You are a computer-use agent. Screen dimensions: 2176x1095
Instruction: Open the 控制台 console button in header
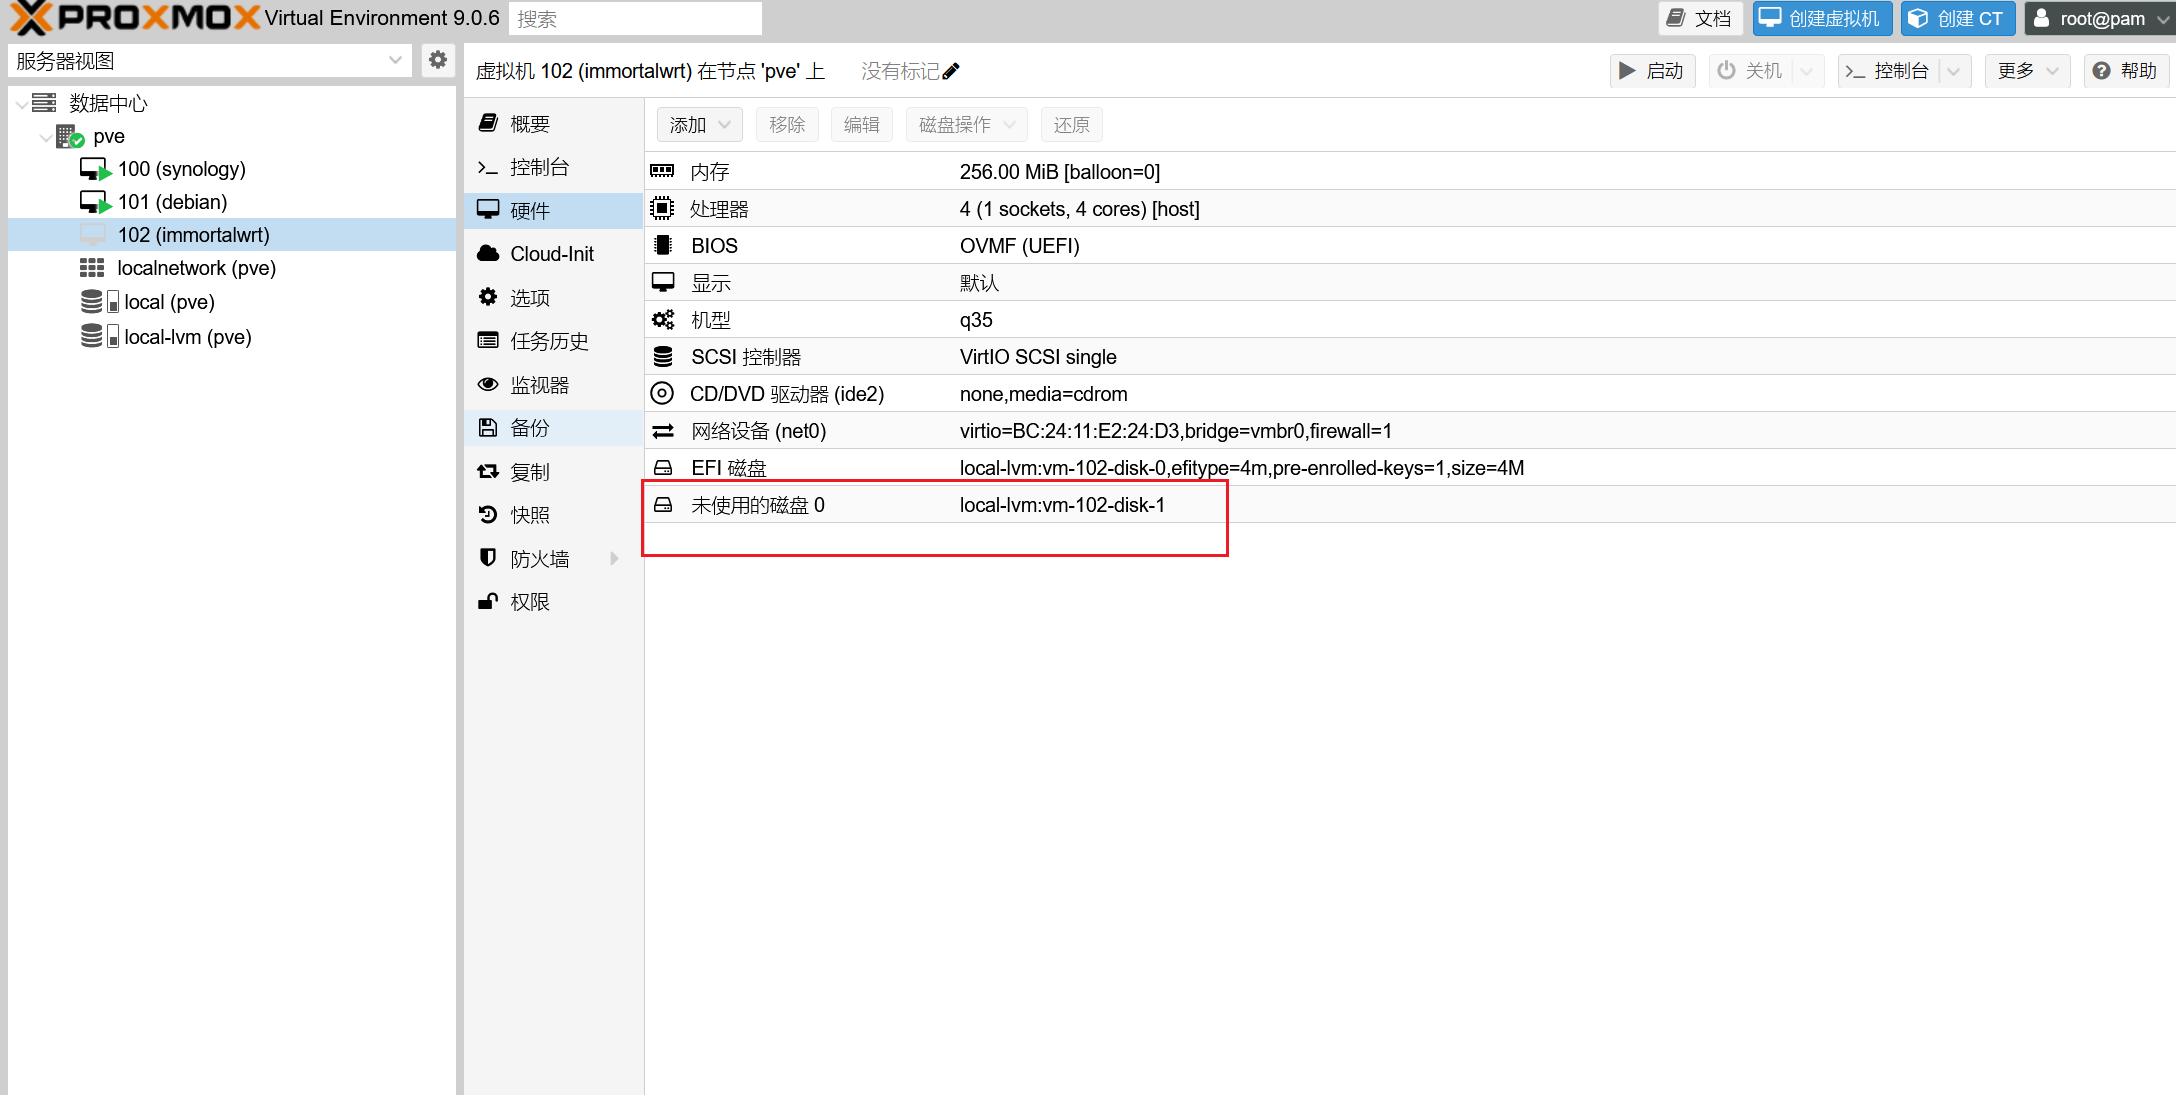pos(1887,71)
